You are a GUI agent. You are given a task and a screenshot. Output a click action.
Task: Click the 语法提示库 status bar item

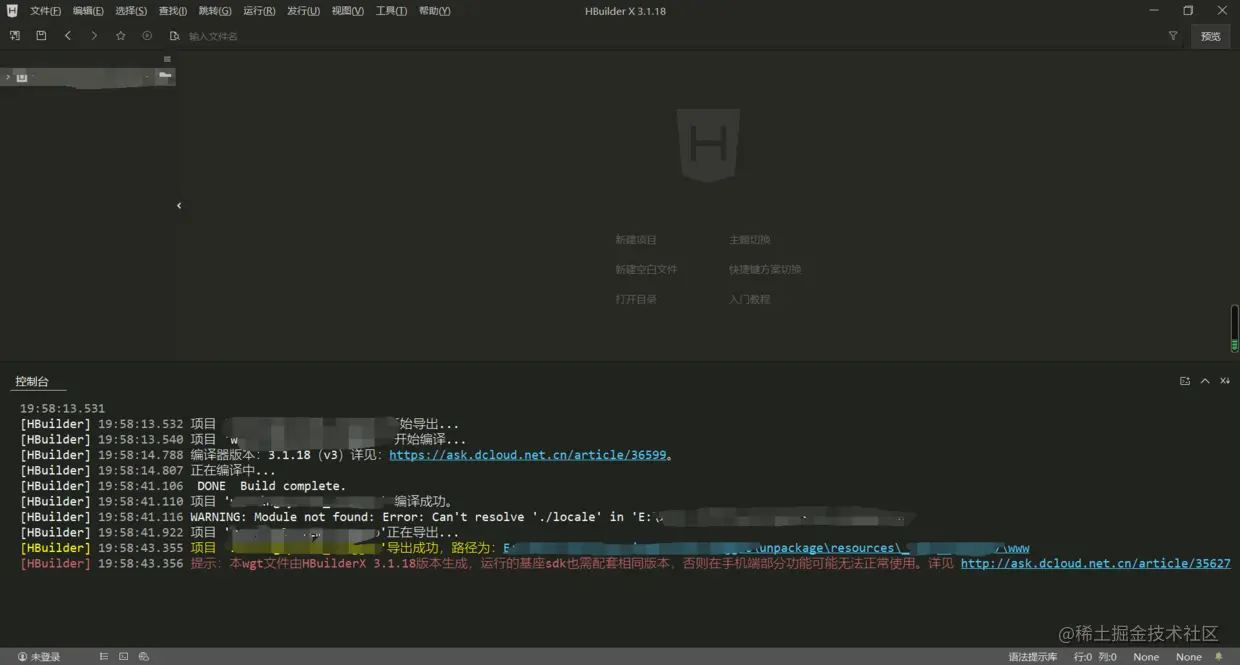1033,657
